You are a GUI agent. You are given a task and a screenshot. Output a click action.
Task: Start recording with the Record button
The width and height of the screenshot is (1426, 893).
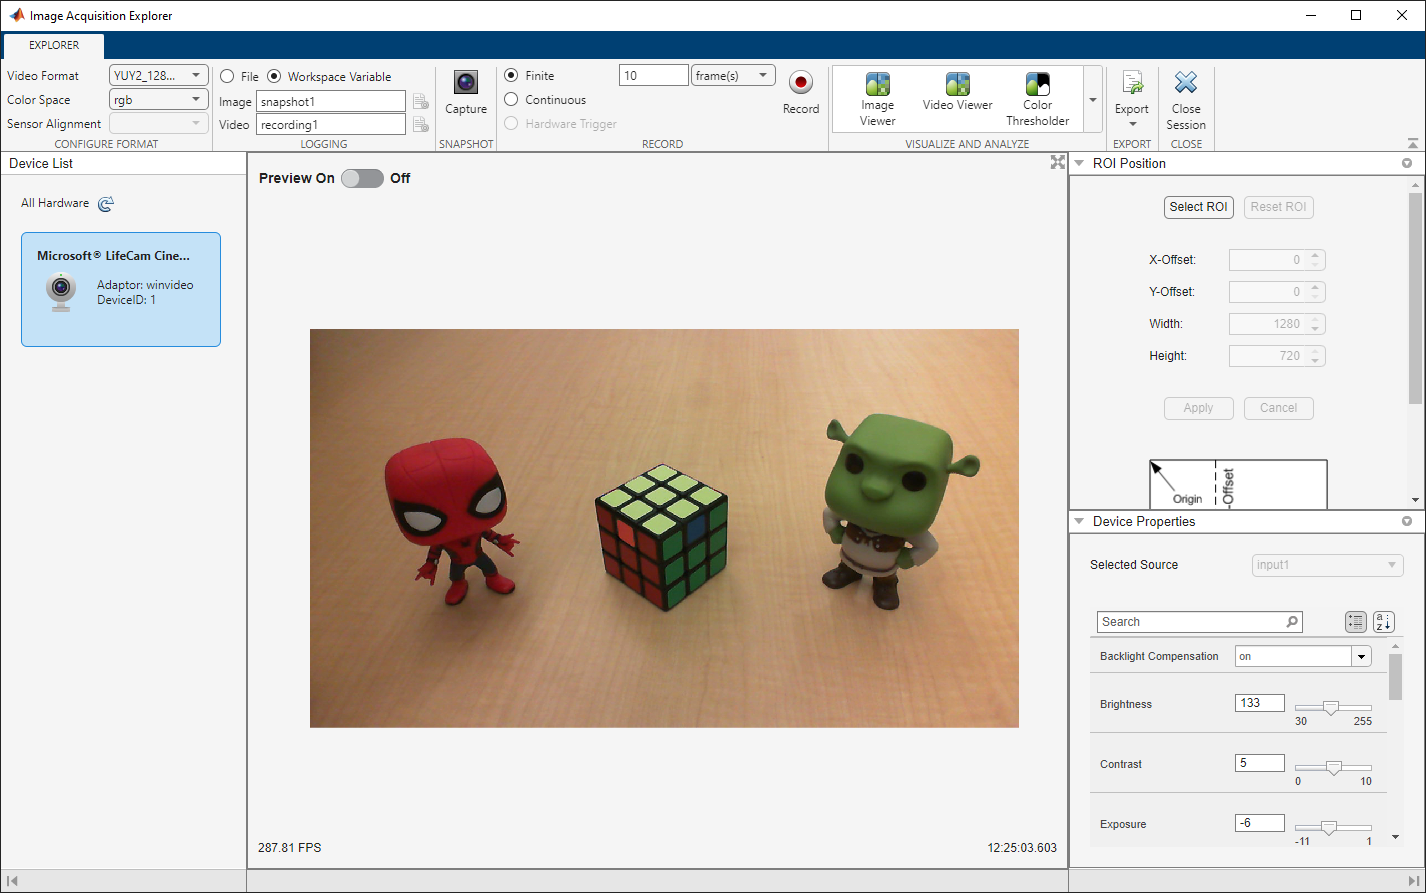tap(800, 84)
